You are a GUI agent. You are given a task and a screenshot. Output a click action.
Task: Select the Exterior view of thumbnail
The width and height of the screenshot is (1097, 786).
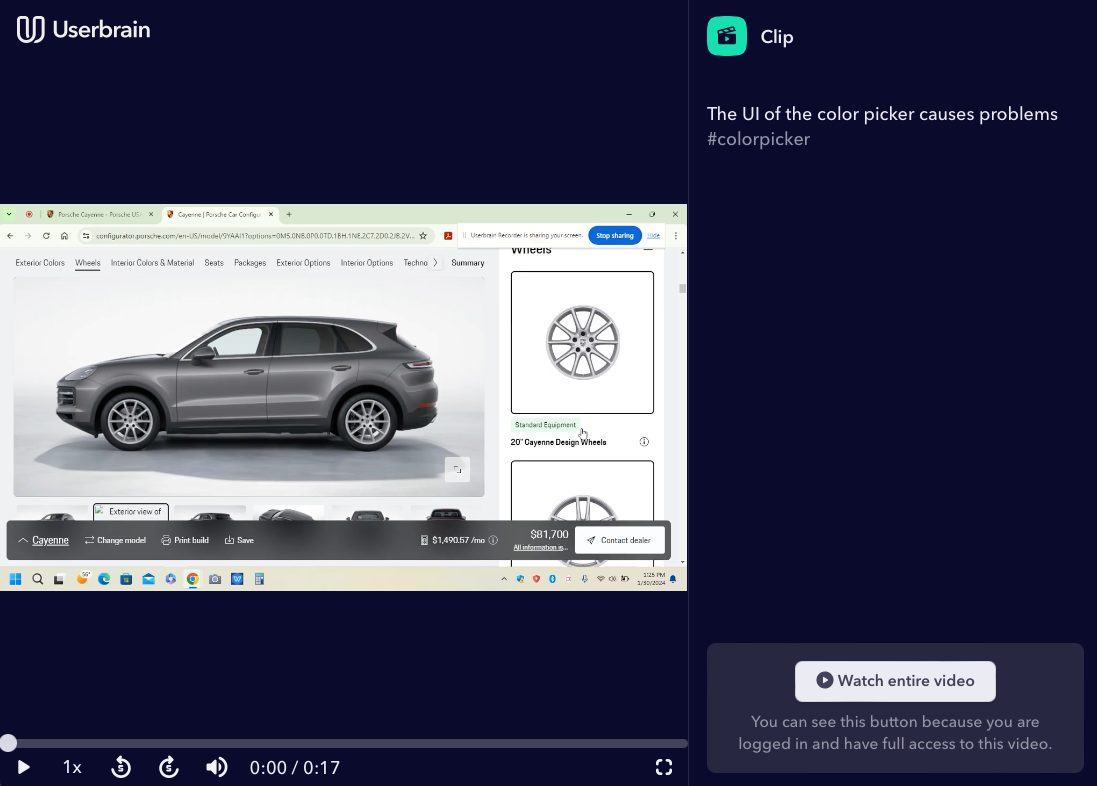point(131,512)
